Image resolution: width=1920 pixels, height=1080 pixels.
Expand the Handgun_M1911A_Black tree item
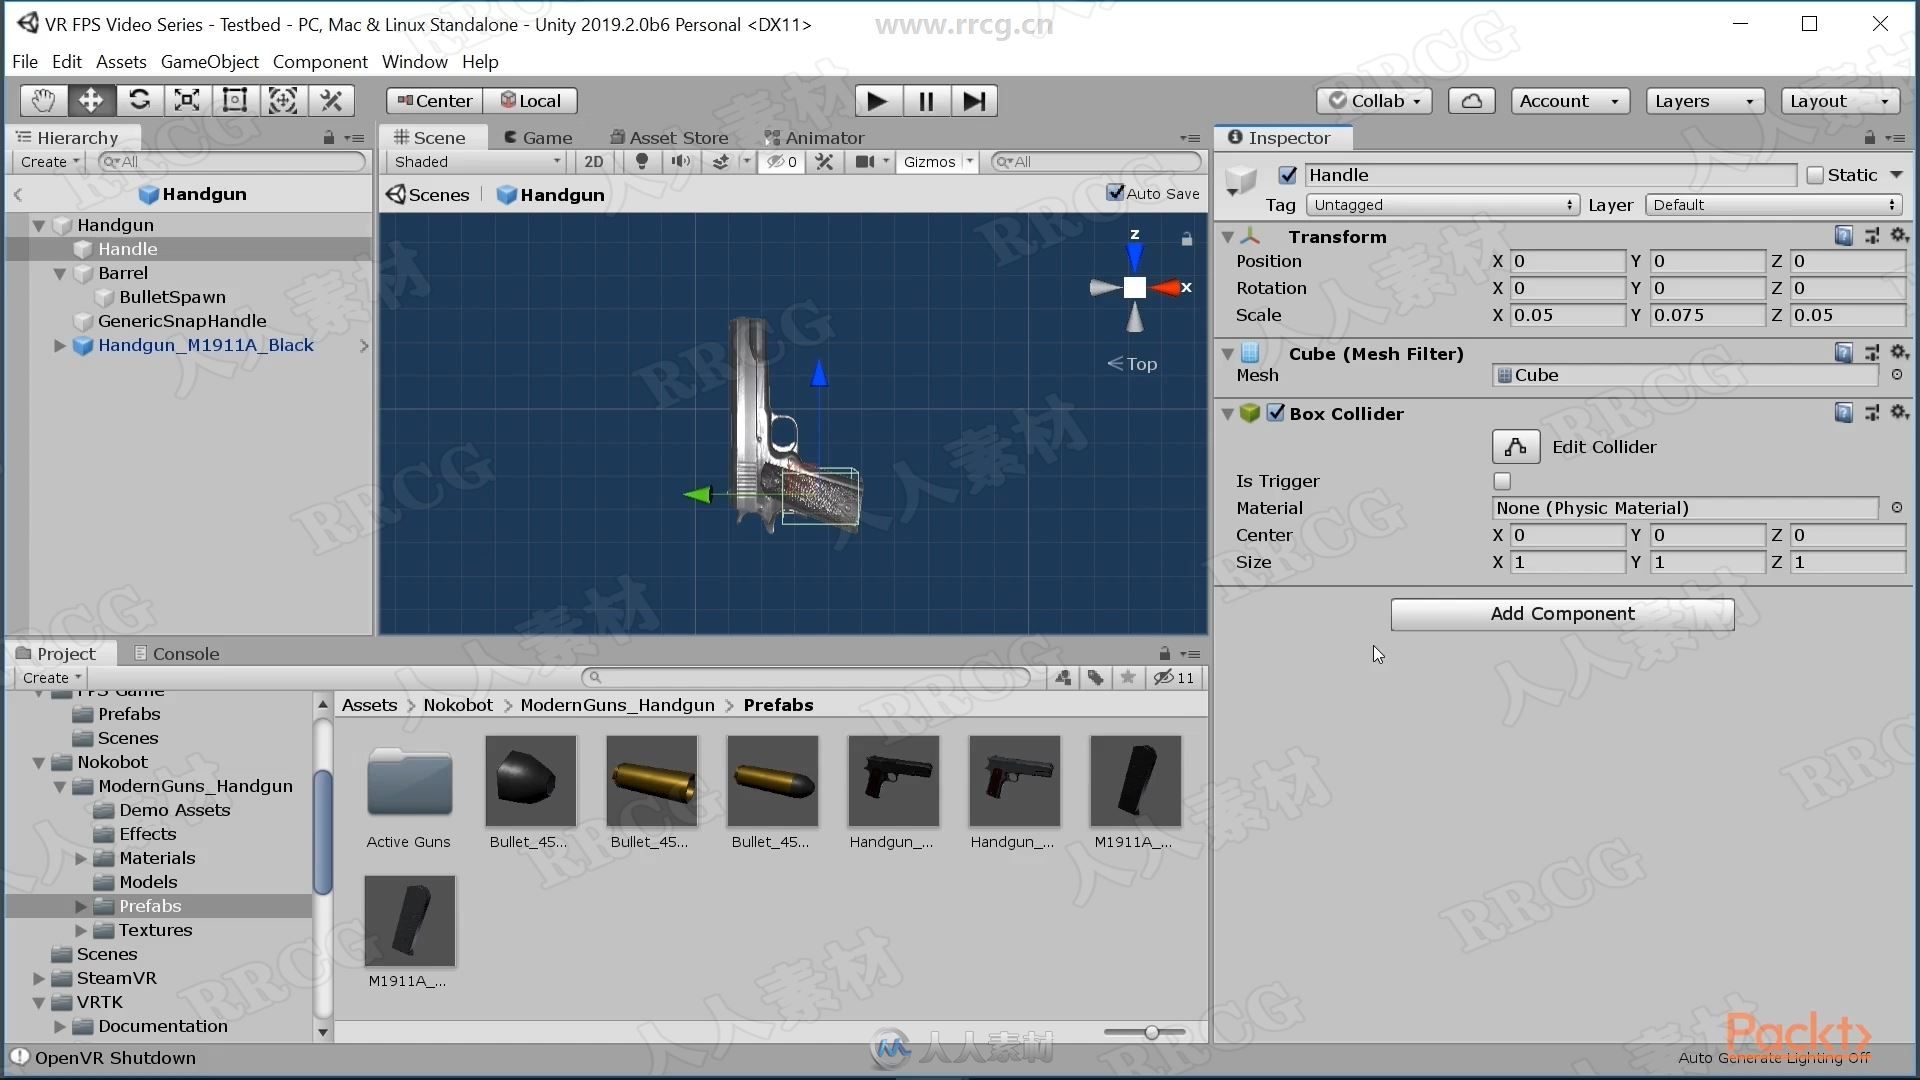[59, 344]
